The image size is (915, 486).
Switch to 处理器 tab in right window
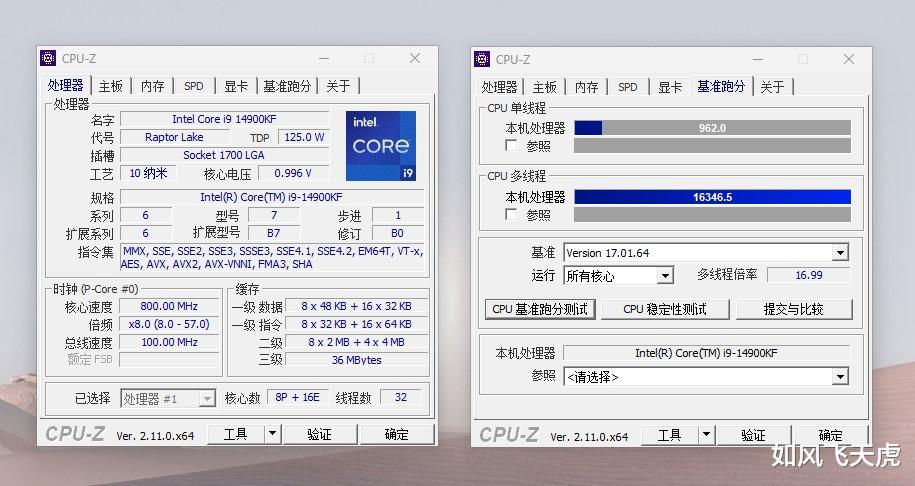pos(500,87)
